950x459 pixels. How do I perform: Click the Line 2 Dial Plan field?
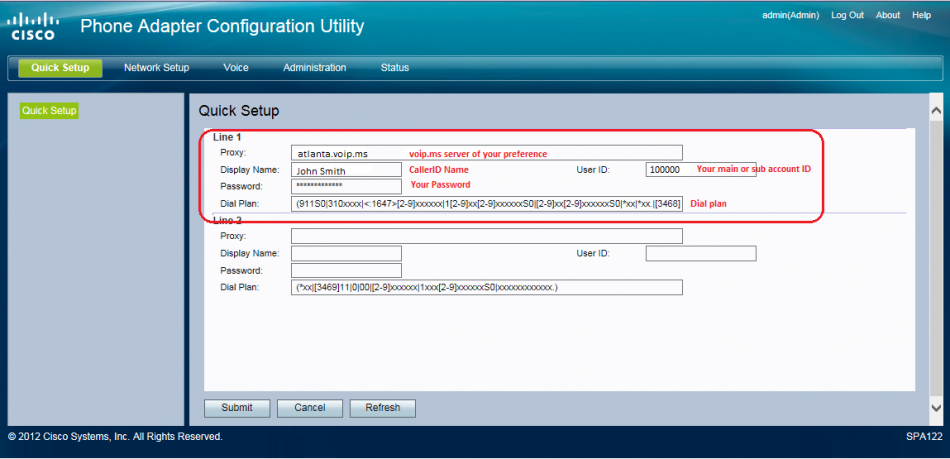pyautogui.click(x=487, y=287)
